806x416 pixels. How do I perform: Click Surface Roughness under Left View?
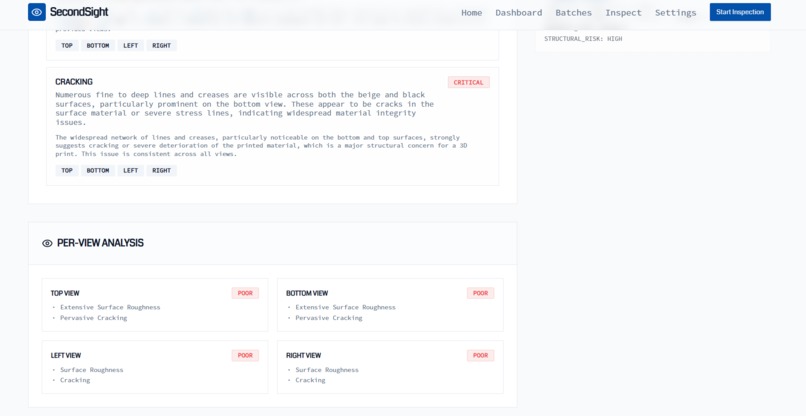click(x=91, y=370)
